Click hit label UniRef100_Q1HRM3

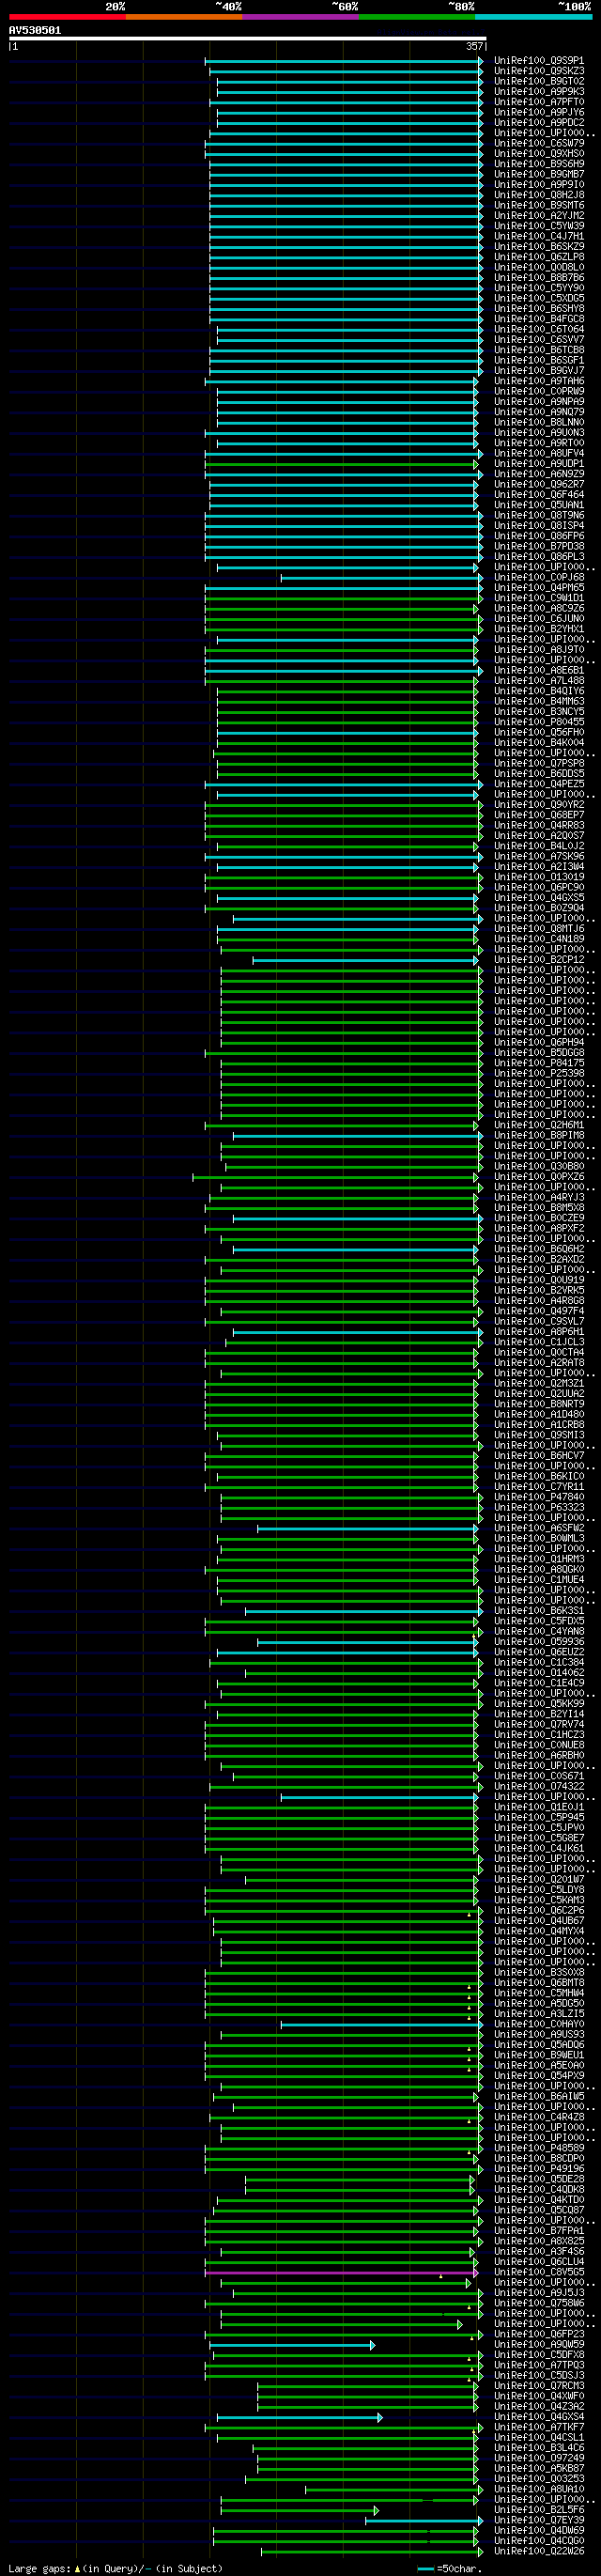pyautogui.click(x=539, y=1559)
